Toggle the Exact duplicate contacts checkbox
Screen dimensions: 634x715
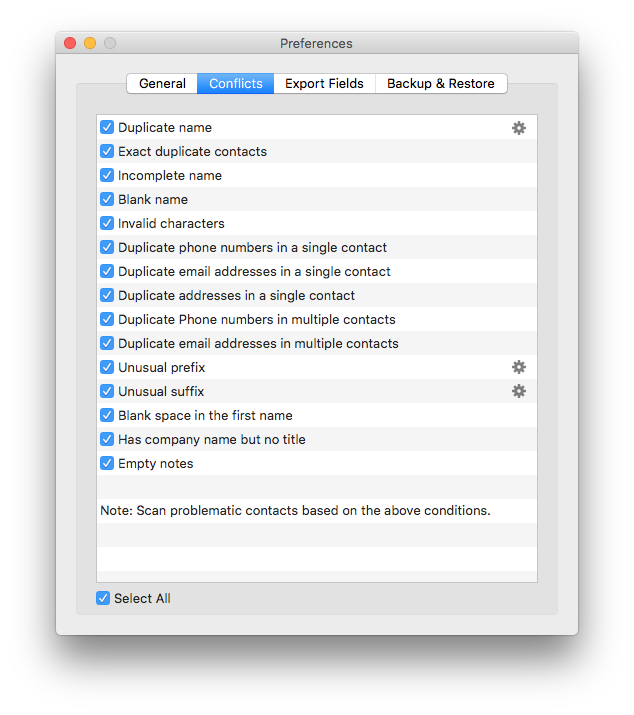pos(107,151)
